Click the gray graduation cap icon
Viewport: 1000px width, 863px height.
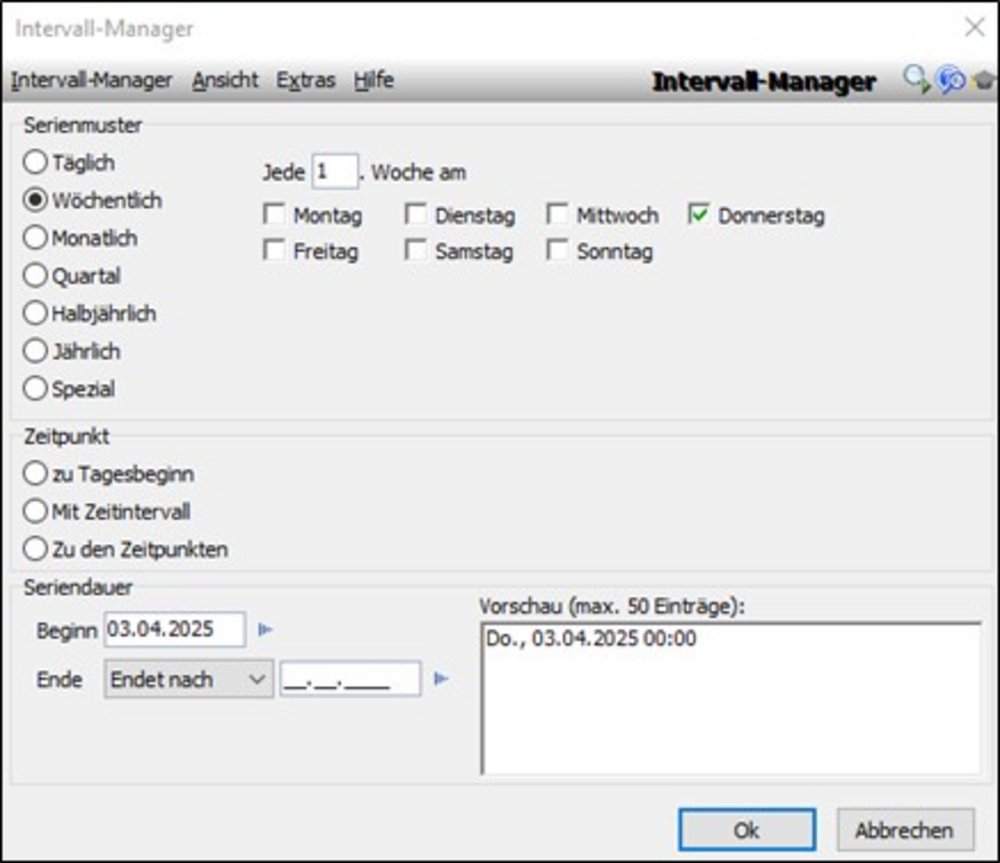coord(982,81)
